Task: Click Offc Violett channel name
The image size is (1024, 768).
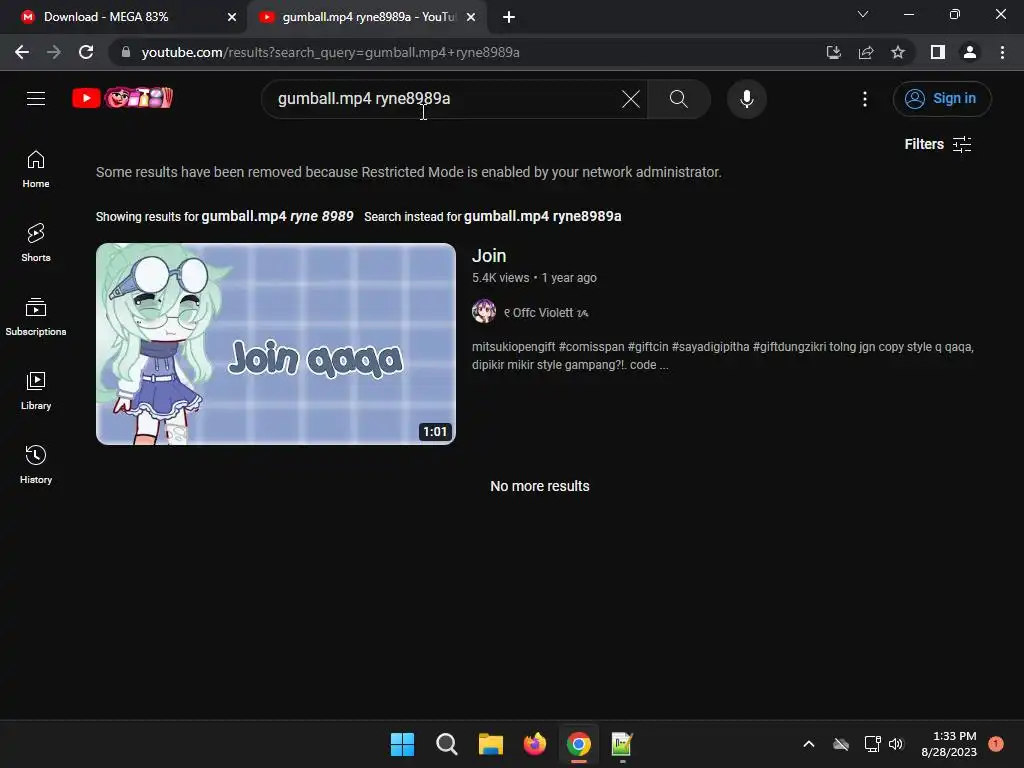Action: tap(546, 313)
